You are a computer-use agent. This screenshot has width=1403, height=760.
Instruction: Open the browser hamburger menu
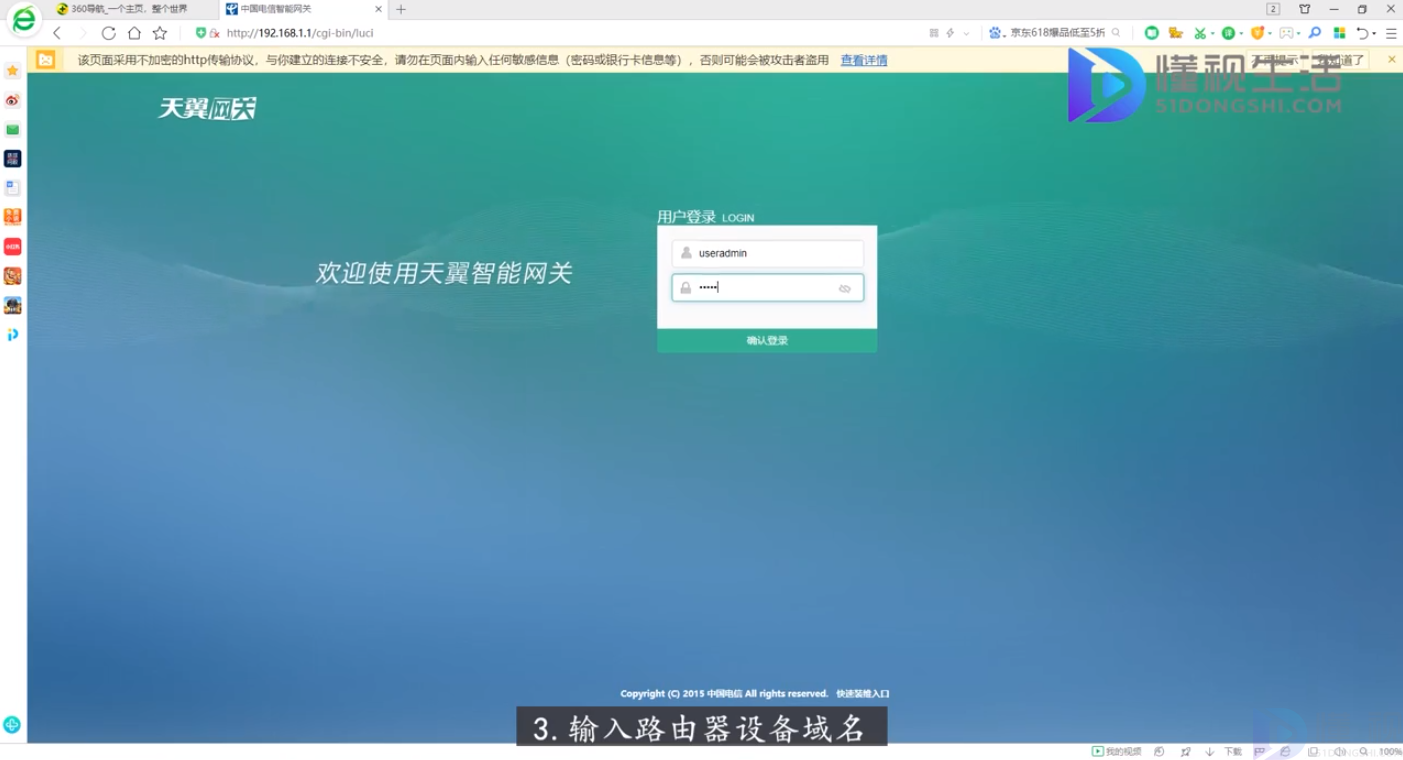click(1391, 33)
